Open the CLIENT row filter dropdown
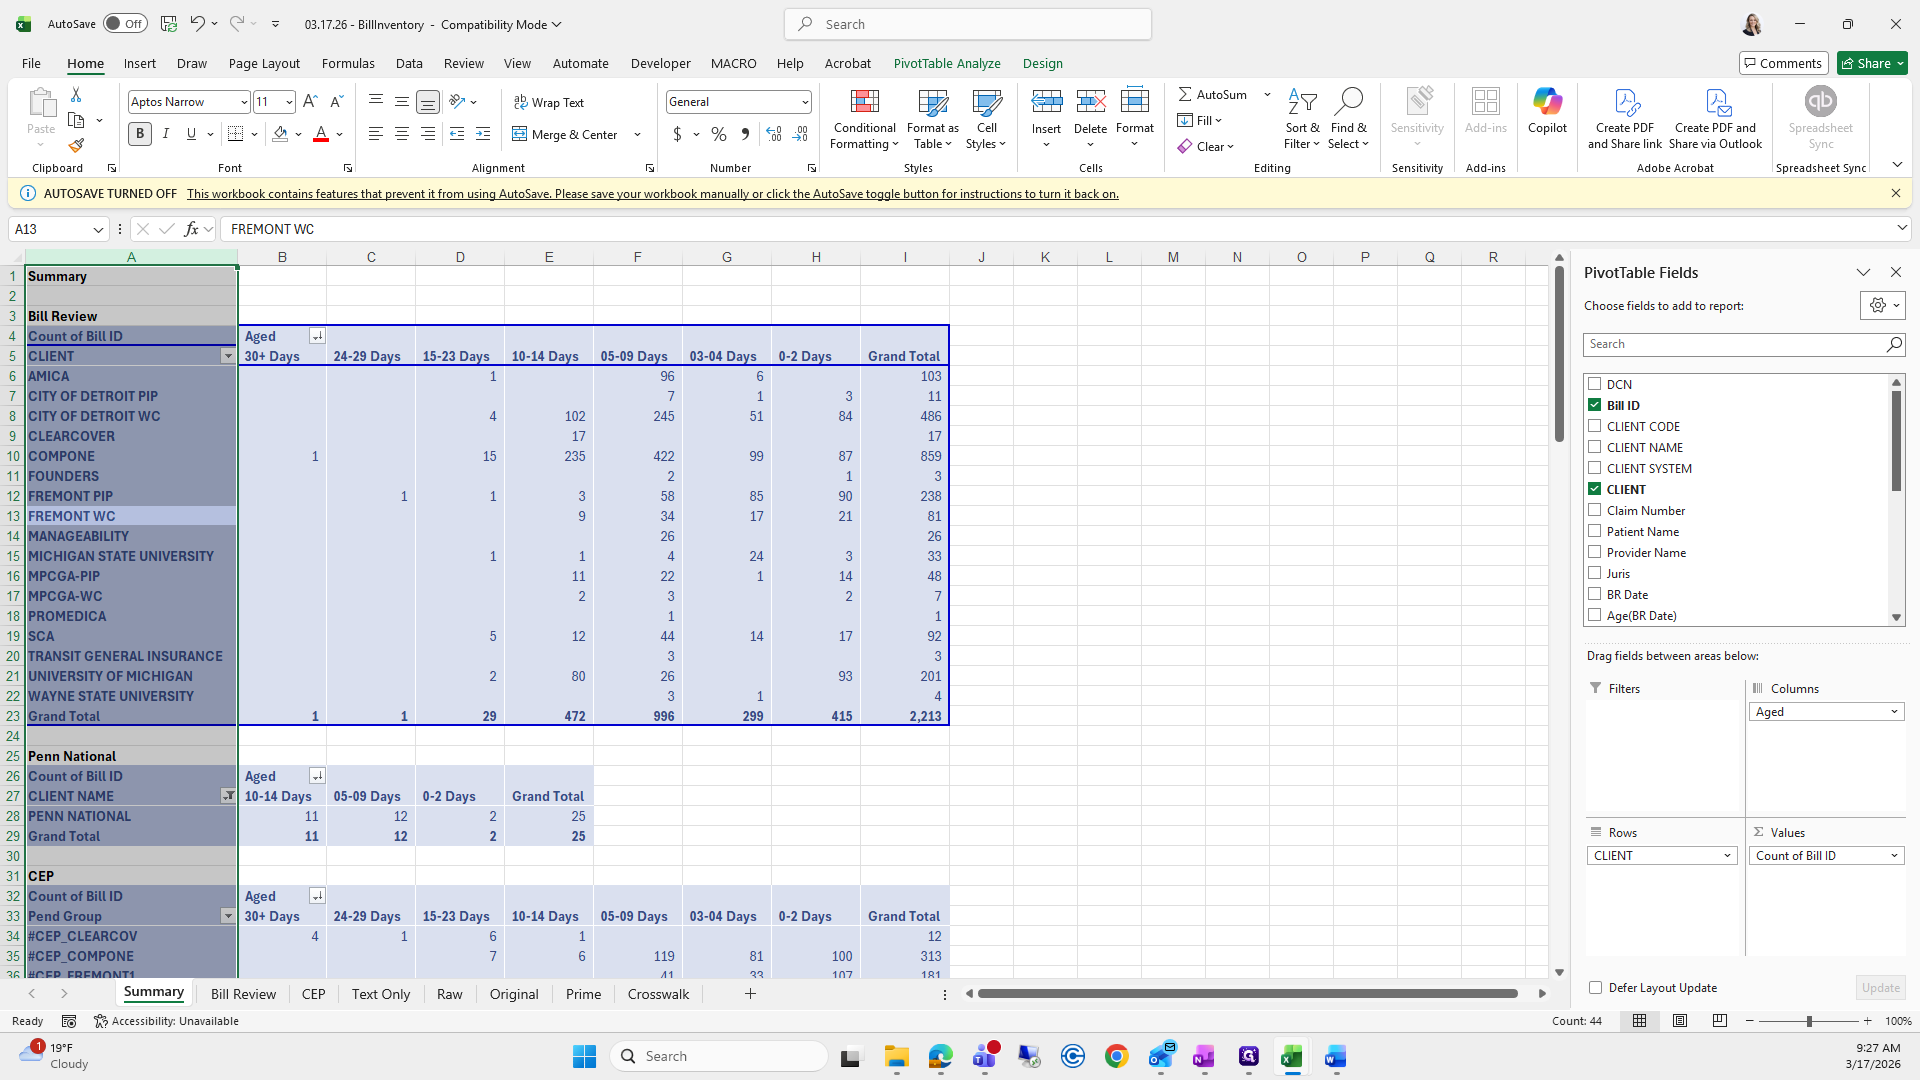 click(228, 357)
